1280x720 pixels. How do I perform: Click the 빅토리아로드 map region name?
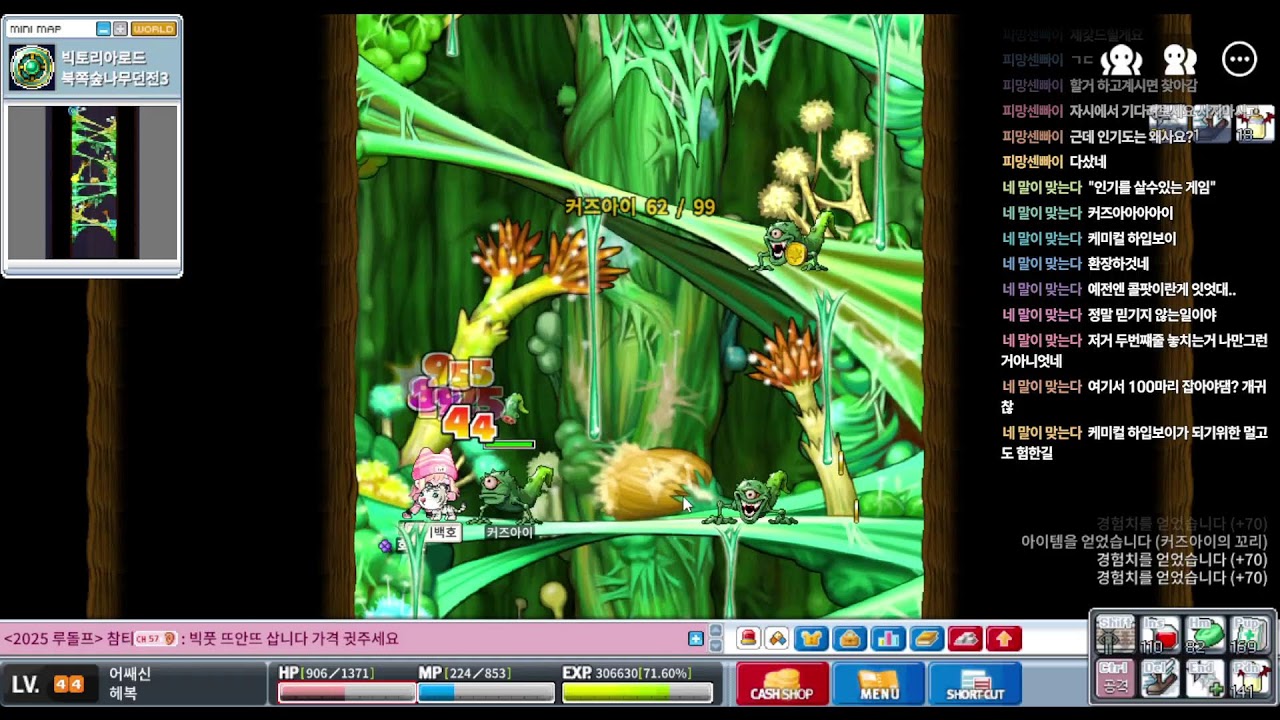point(104,58)
